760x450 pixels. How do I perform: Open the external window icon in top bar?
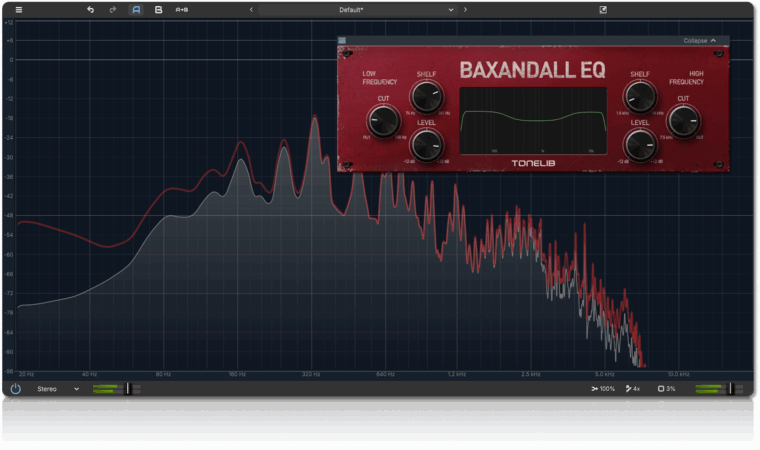(603, 9)
